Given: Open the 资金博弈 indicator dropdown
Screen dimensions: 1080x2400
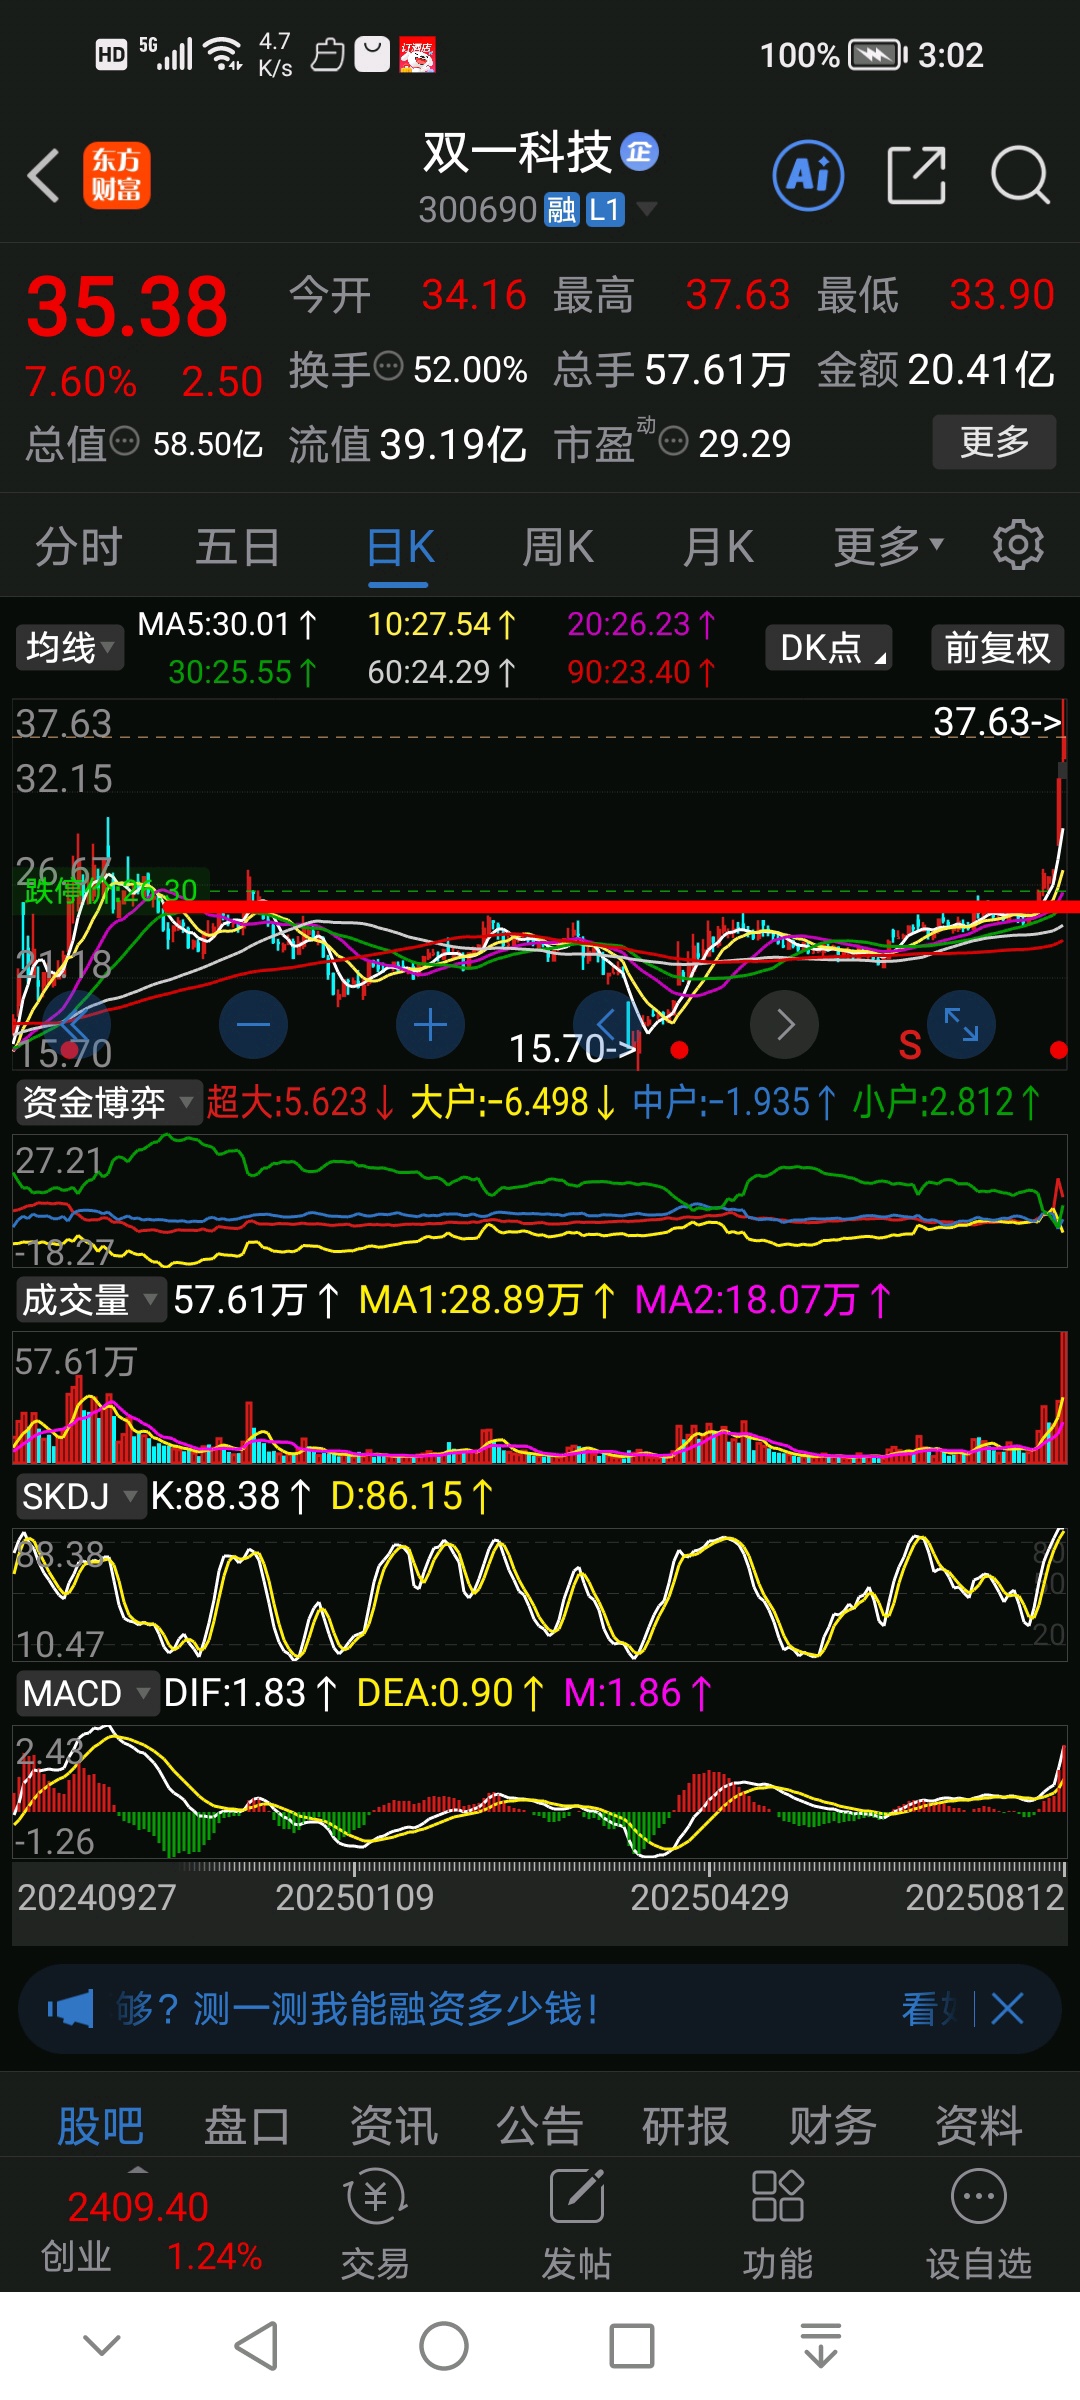Looking at the screenshot, I should tap(107, 1102).
